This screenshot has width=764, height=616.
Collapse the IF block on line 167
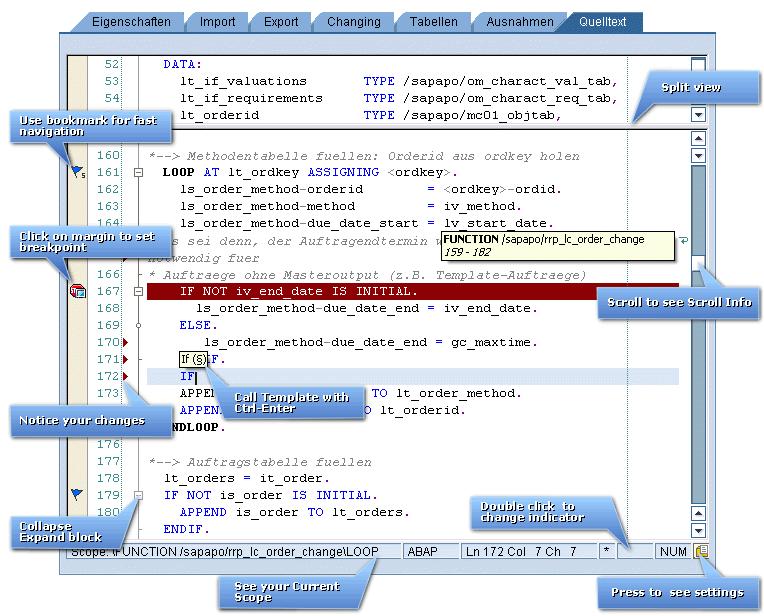pos(139,291)
